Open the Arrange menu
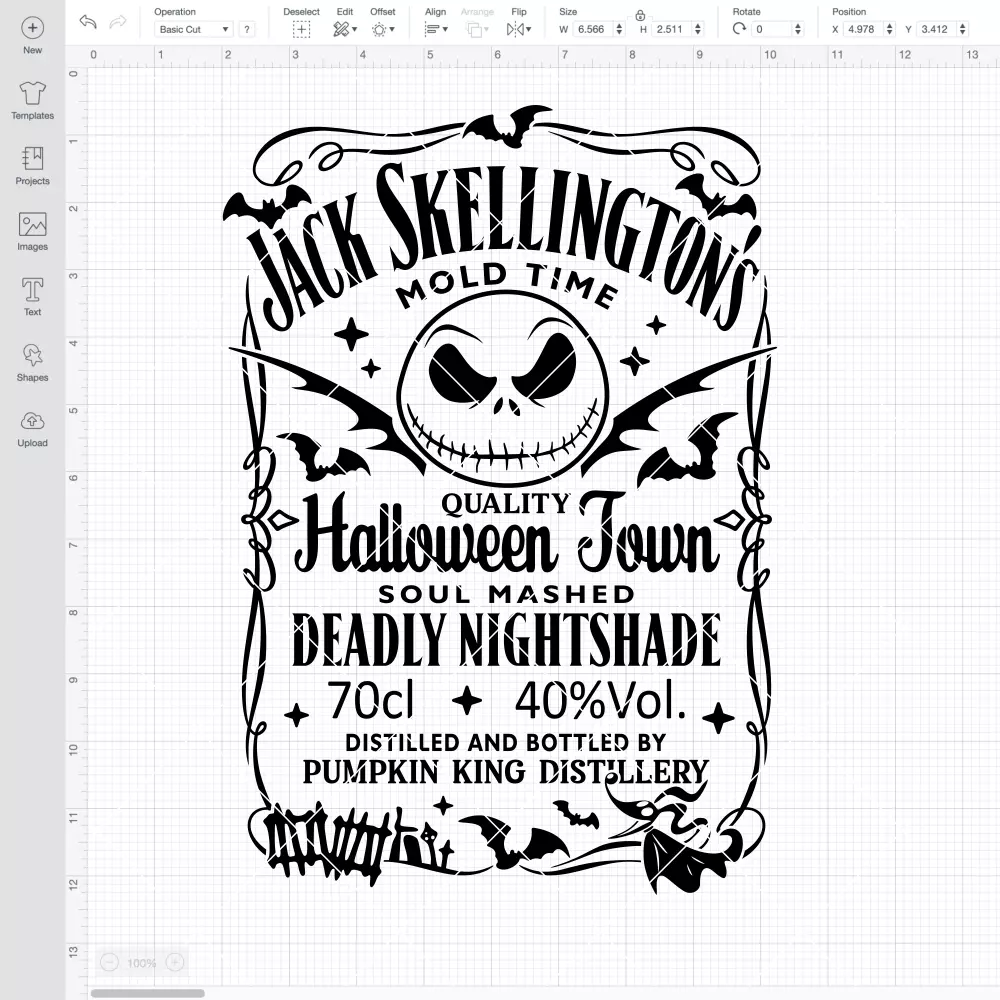The image size is (1000, 1000). pos(477,29)
